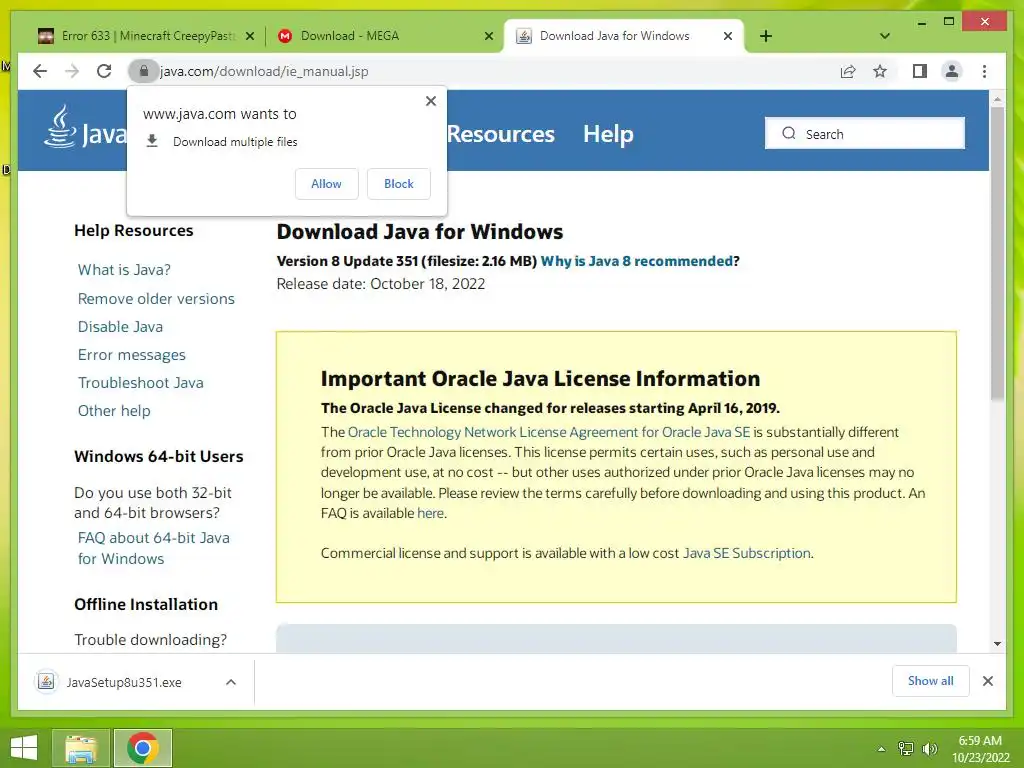Close the downloads bar

(x=987, y=681)
